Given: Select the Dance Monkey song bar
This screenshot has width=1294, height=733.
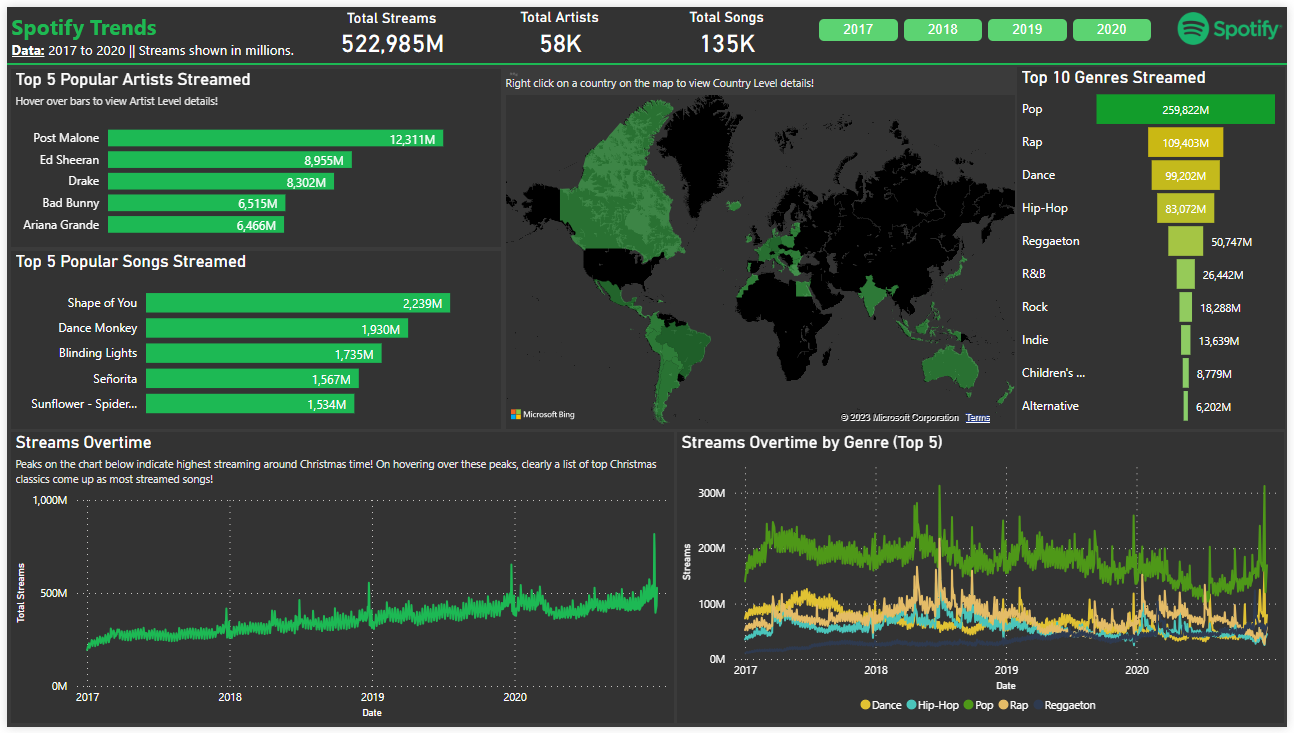Looking at the screenshot, I should click(277, 328).
